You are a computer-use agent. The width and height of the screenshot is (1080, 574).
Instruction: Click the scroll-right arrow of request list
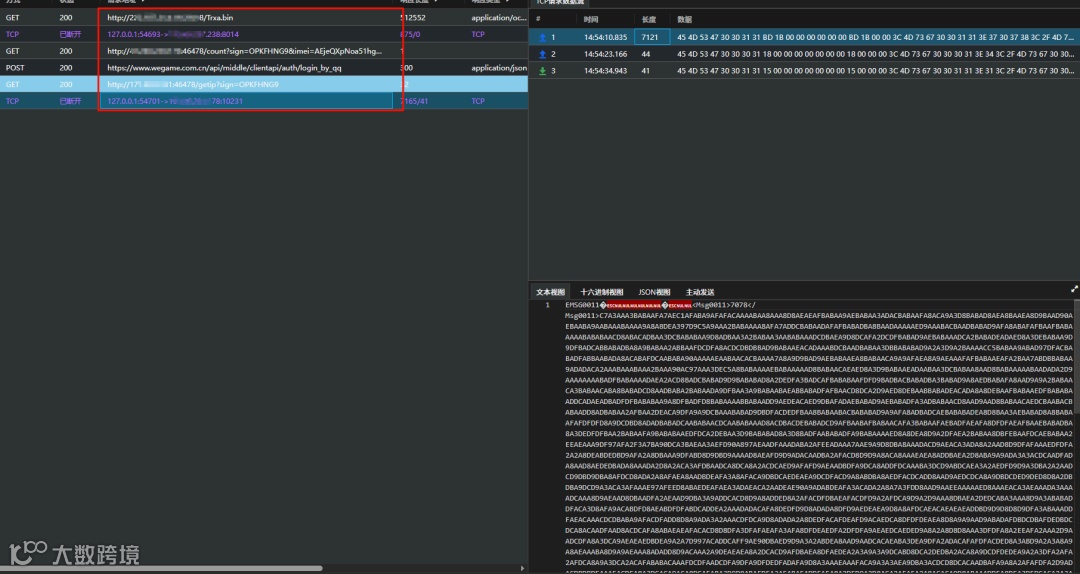tap(523, 568)
